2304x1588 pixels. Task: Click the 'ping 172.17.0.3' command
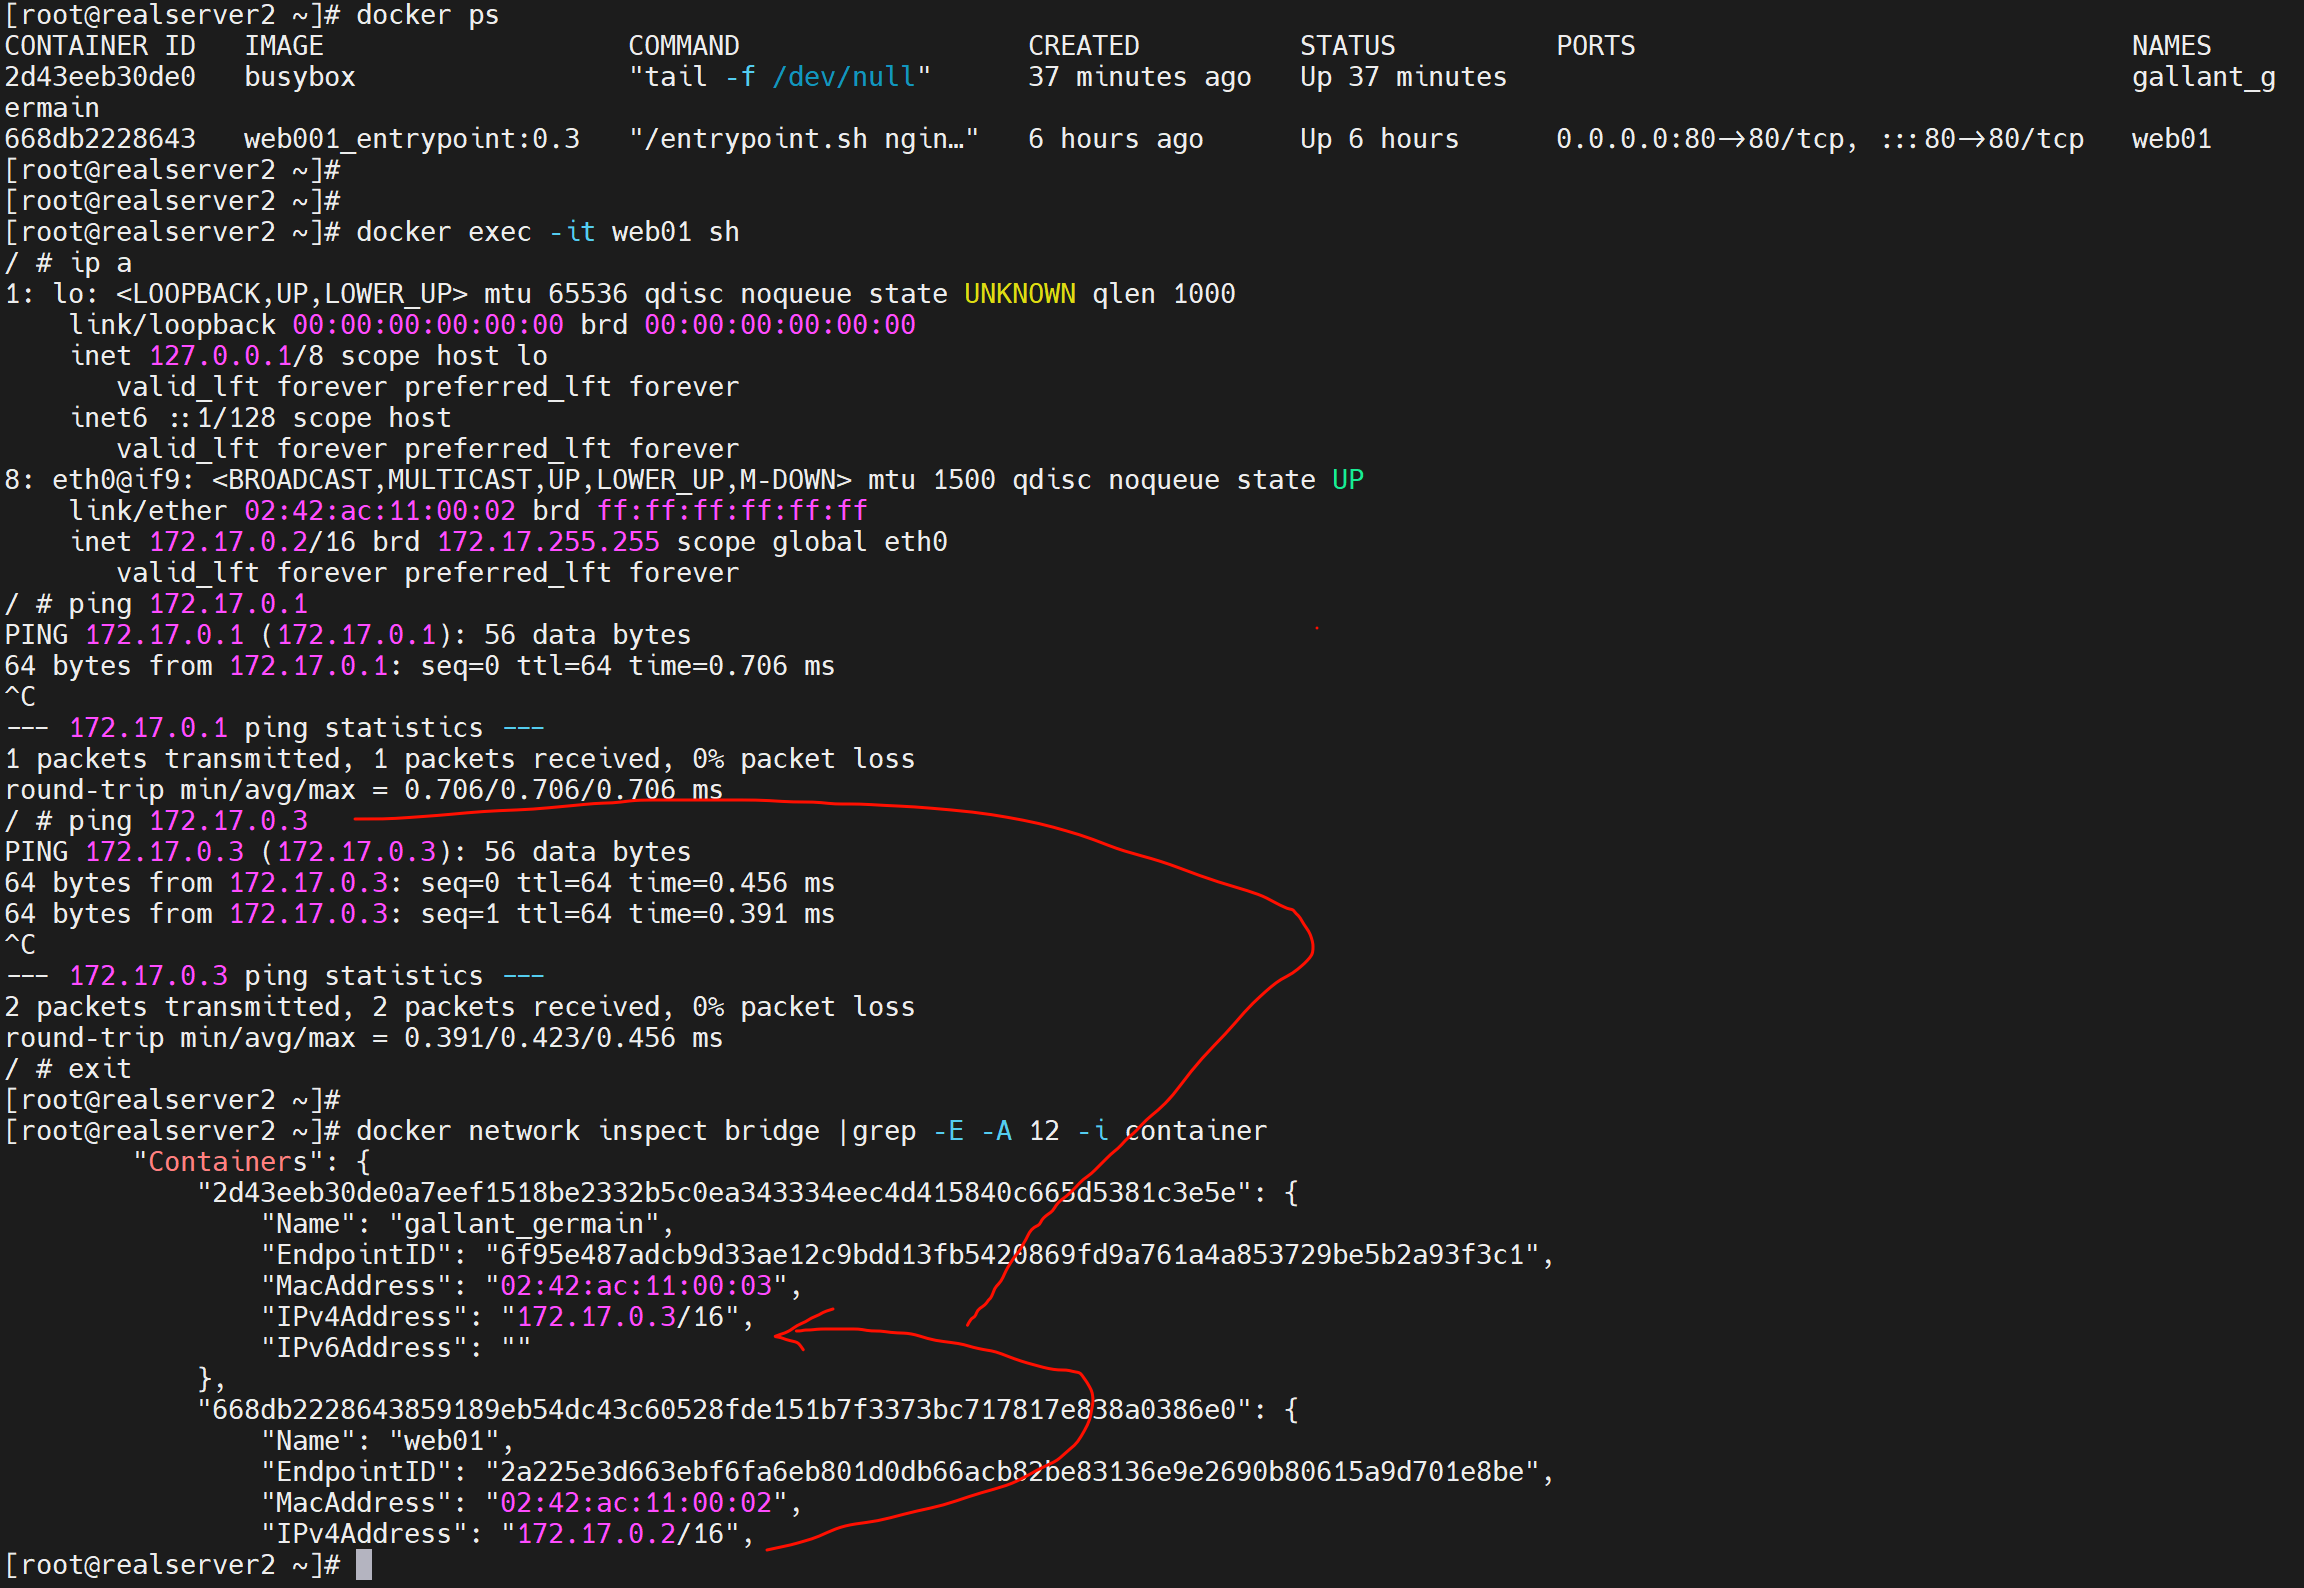click(x=187, y=821)
